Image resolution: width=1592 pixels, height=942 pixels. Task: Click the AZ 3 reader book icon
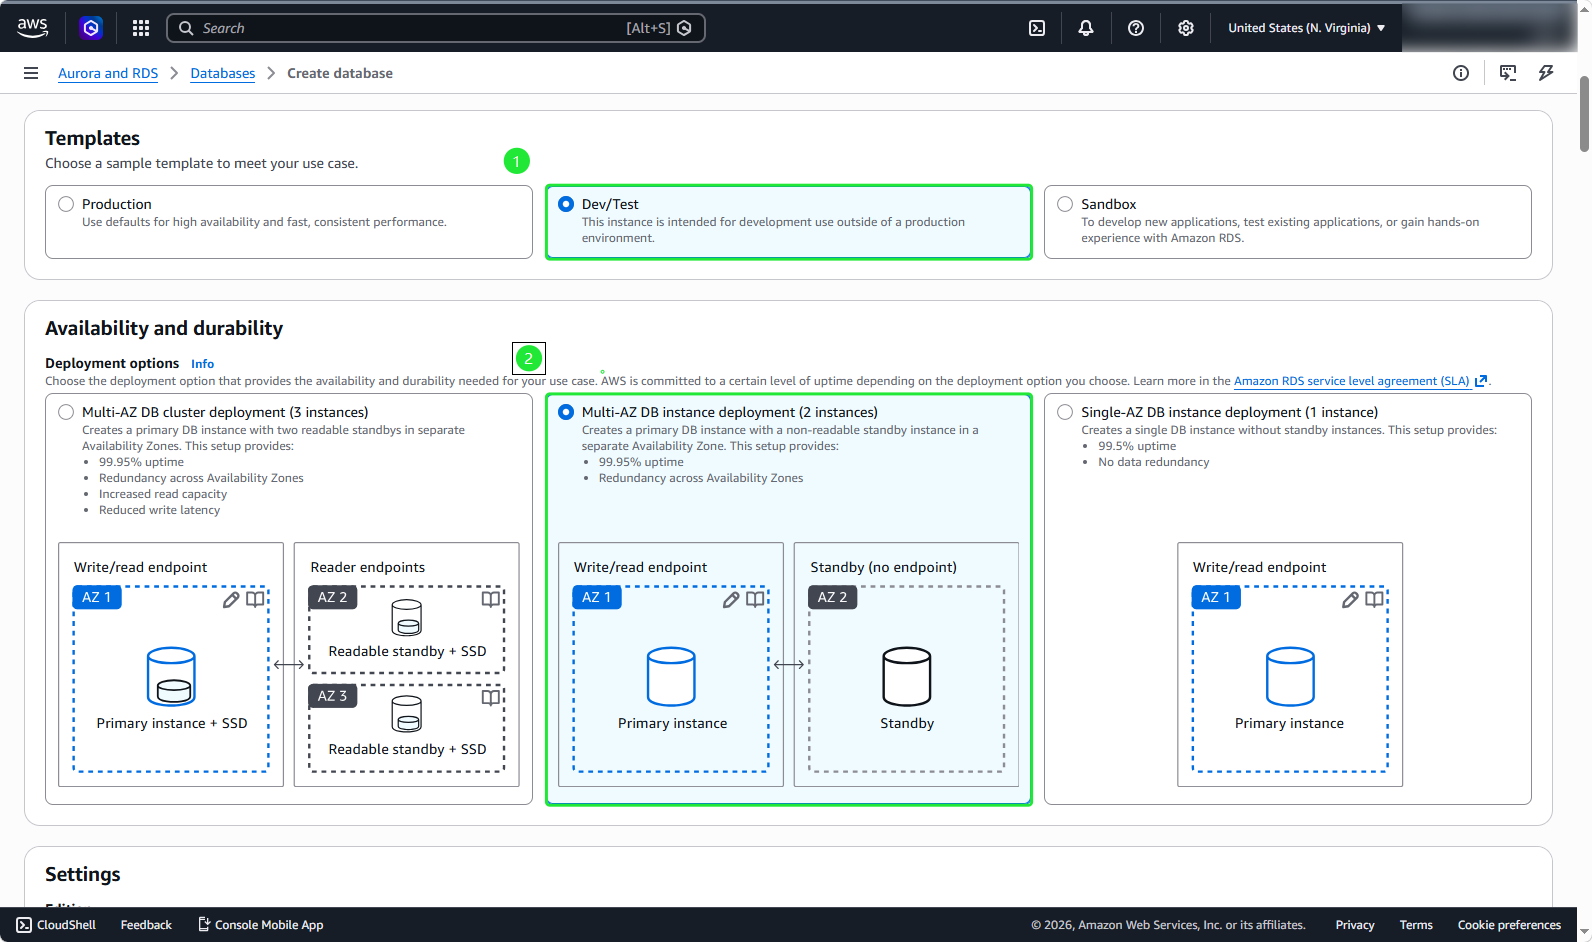(x=491, y=697)
